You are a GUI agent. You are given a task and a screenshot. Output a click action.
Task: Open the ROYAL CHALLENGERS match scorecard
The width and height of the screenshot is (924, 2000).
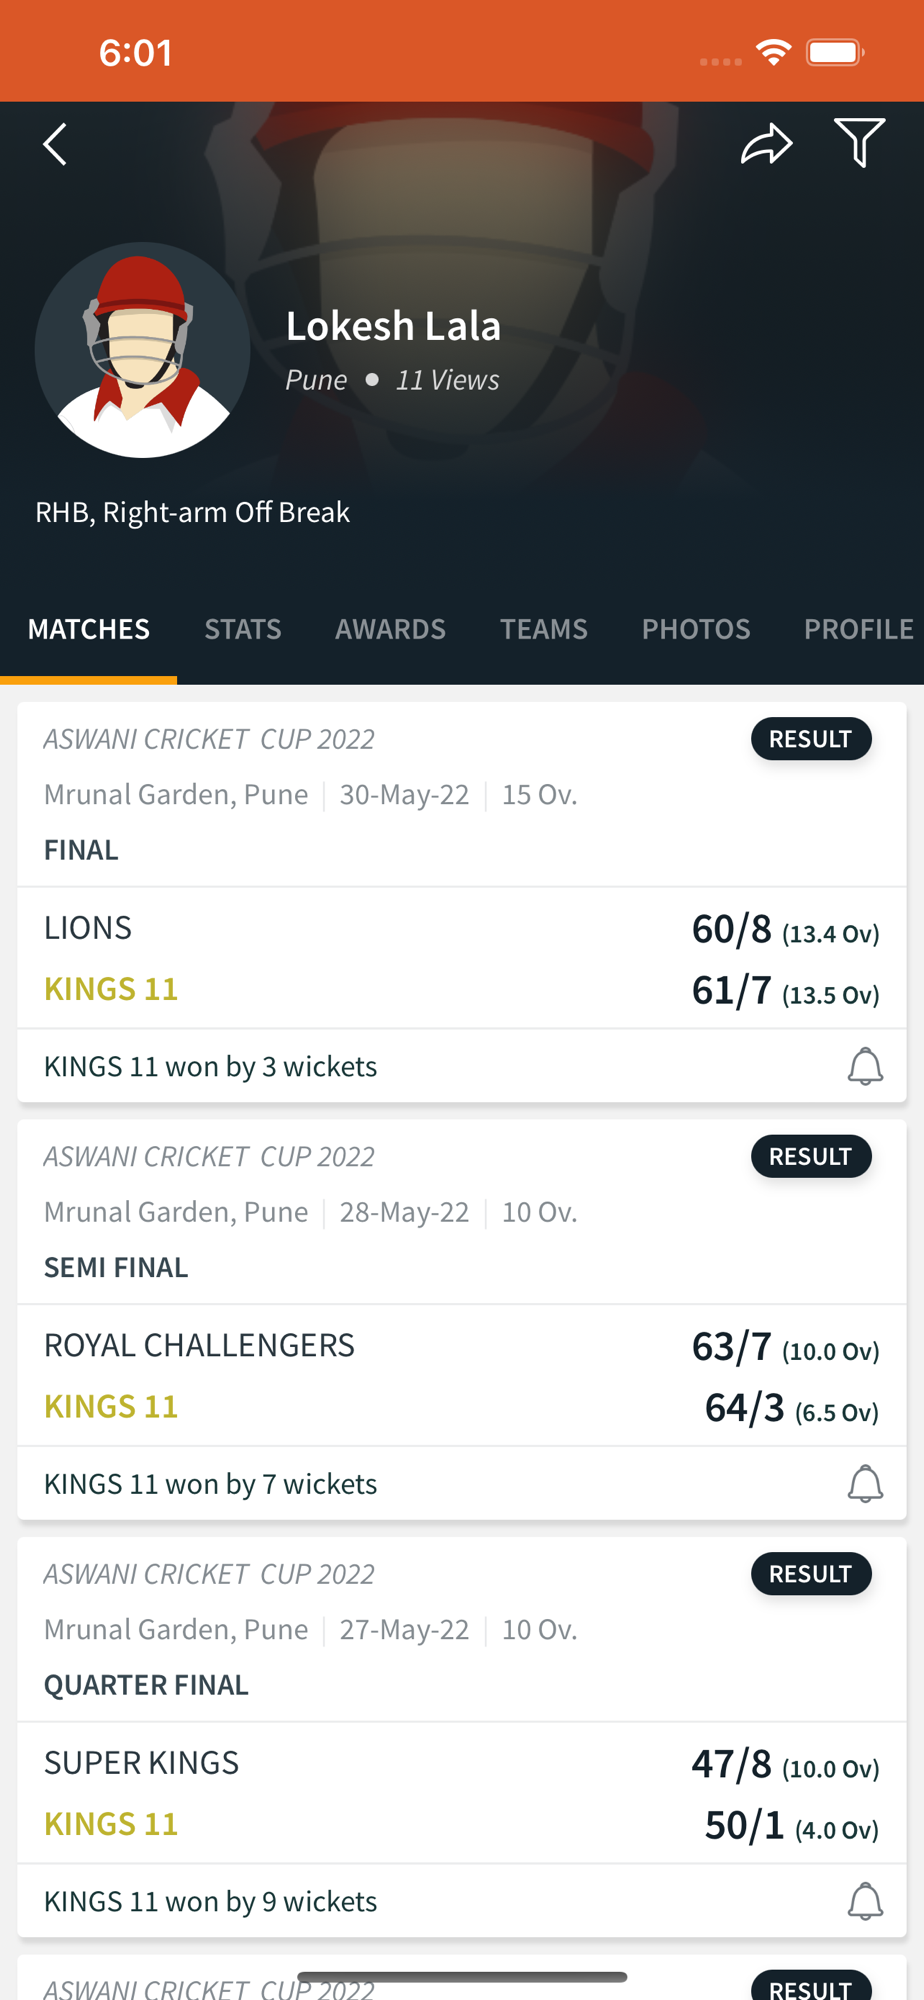pyautogui.click(x=462, y=1375)
